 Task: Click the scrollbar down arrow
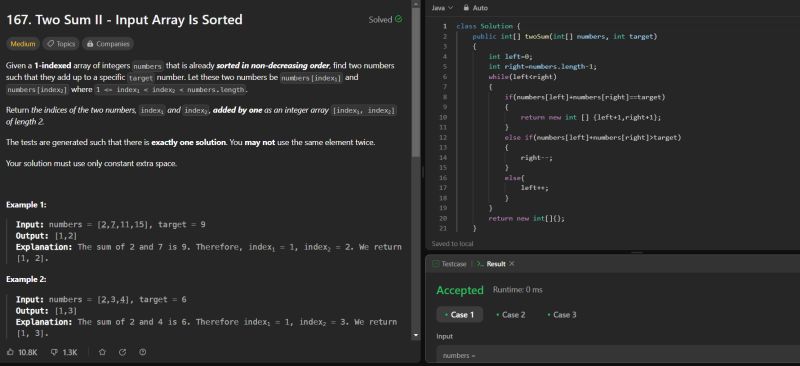click(x=415, y=335)
